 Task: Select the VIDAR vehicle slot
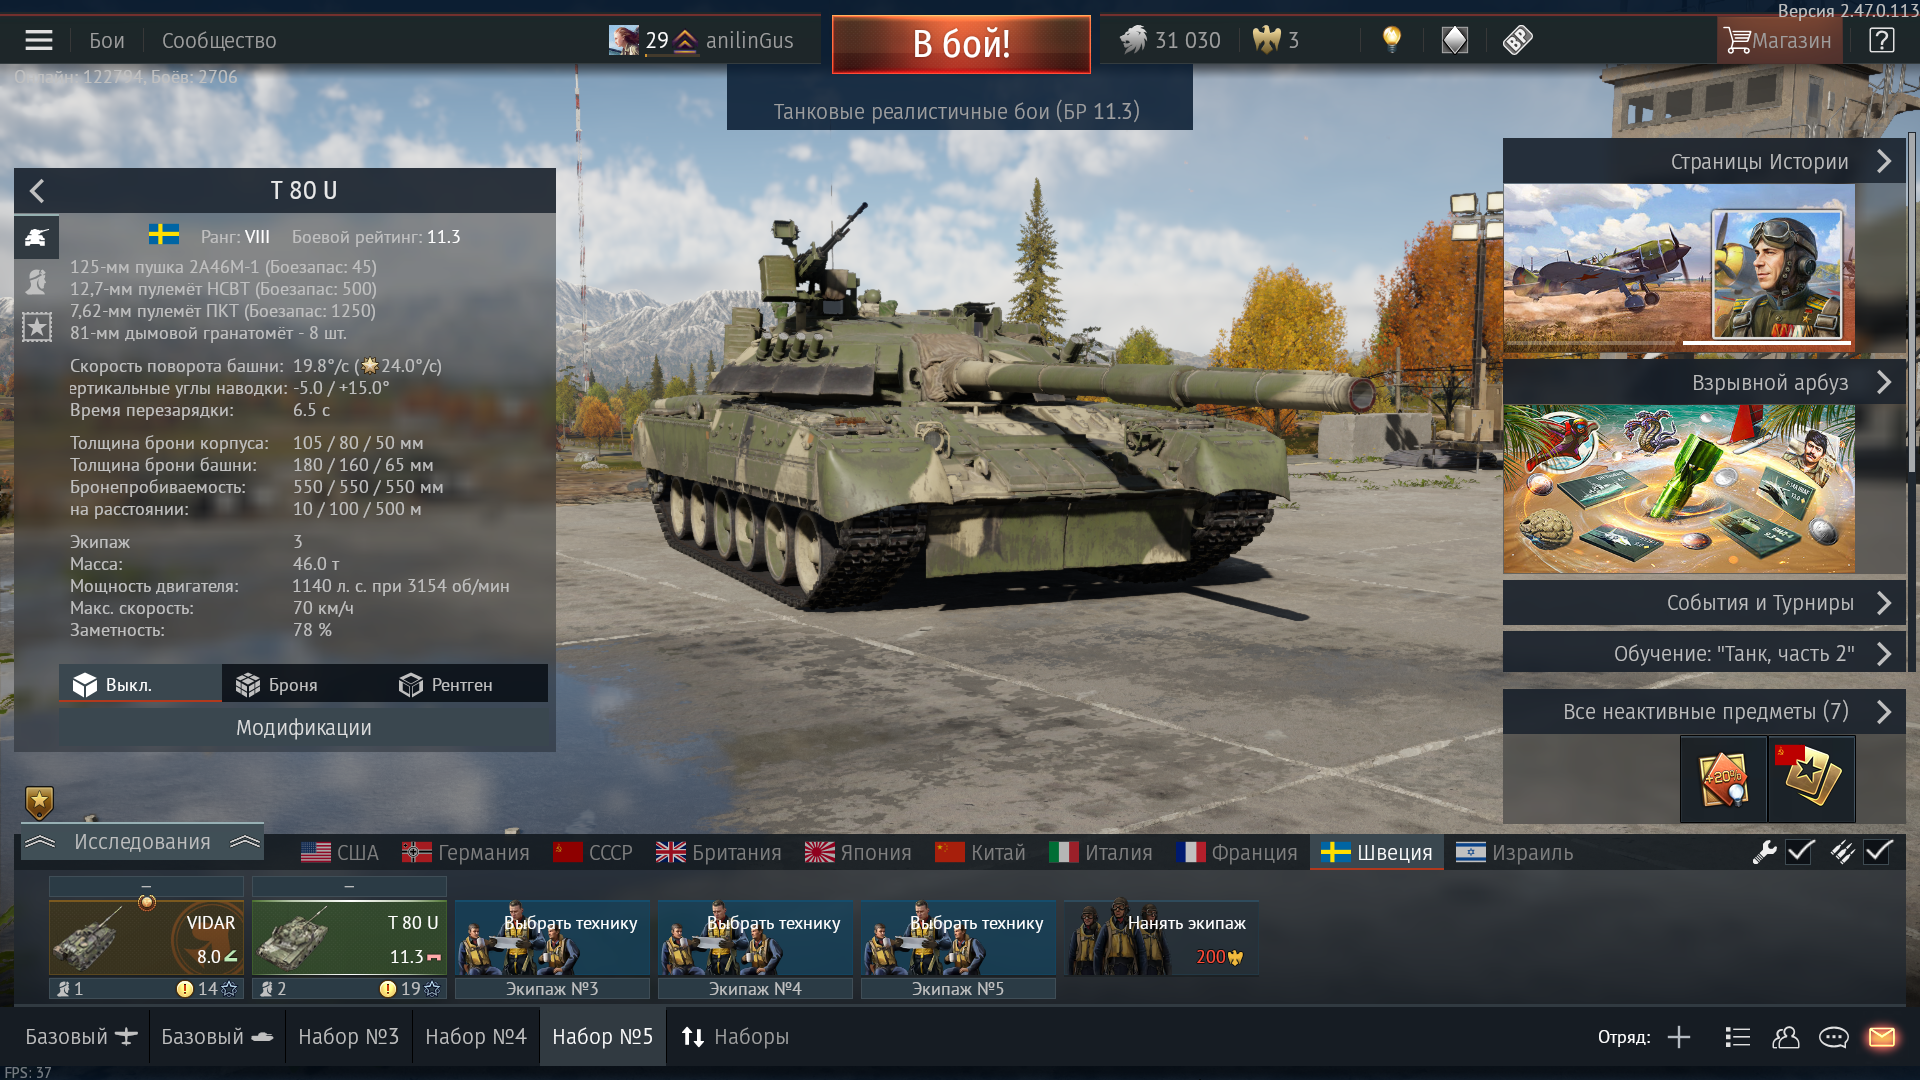pos(146,937)
